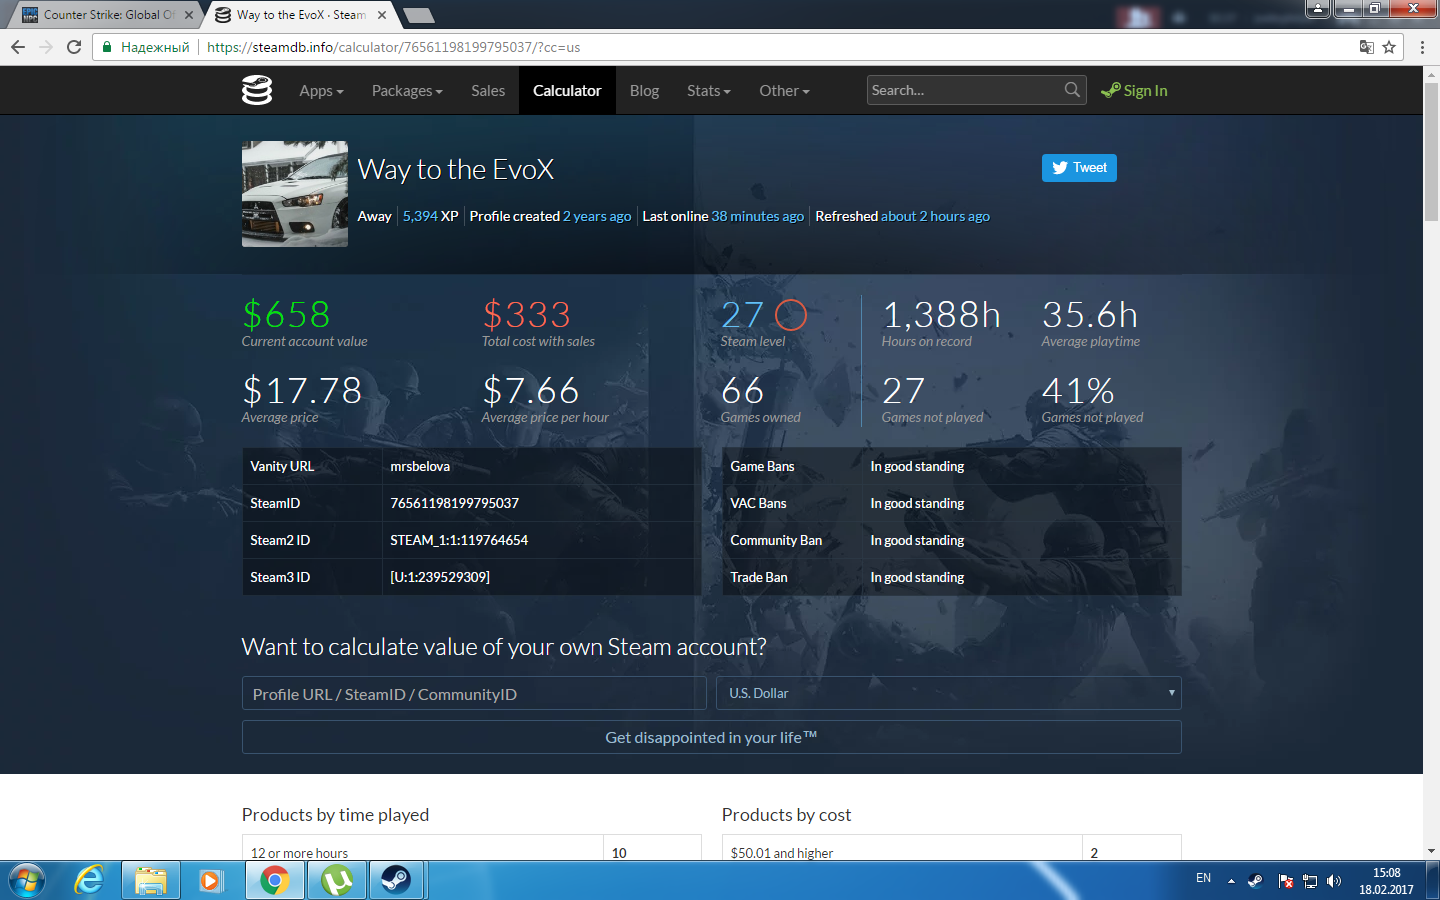Expand the Apps dropdown menu
The image size is (1440, 900).
coord(321,90)
